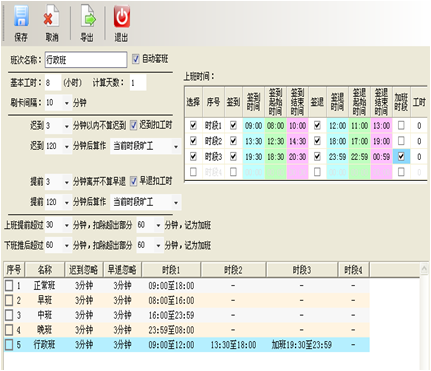431x371 pixels.
Task: Uncheck the 签退 checkbox for 时段3
Action: [x=317, y=156]
